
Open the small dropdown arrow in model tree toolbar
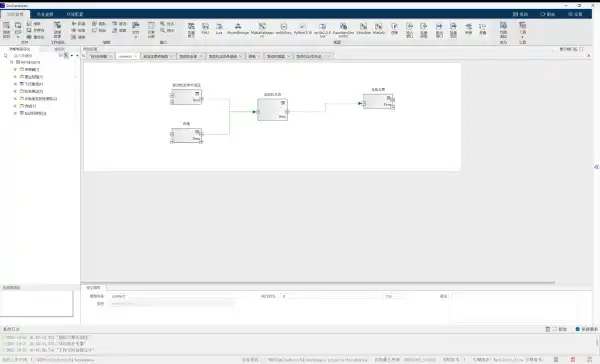pos(72,56)
